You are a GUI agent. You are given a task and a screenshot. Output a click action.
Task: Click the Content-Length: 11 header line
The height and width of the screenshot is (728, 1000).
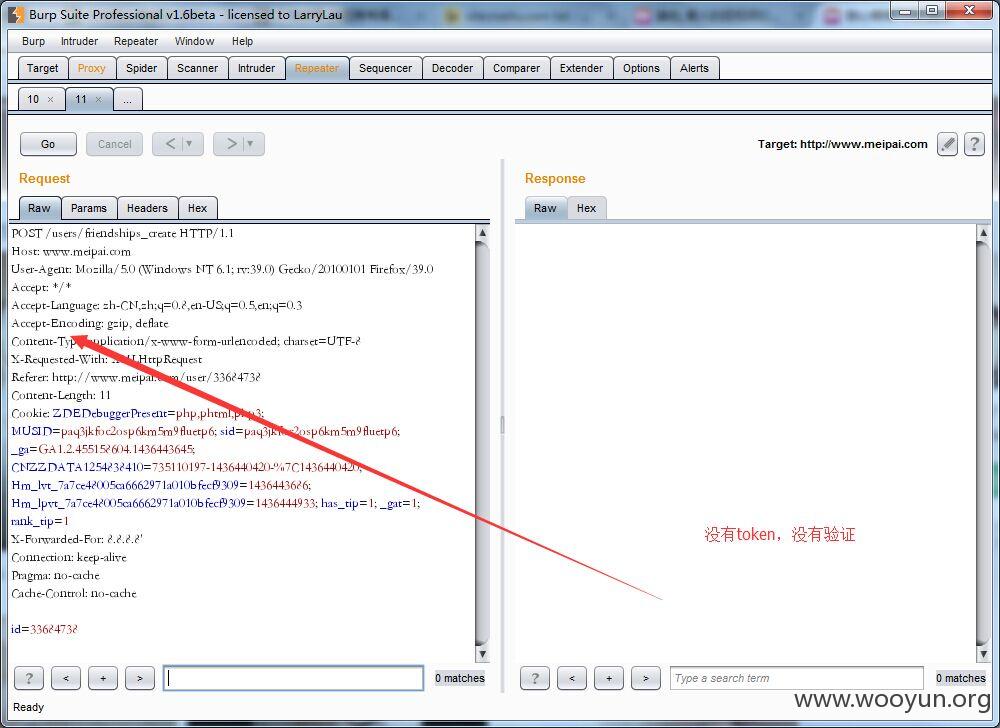[x=61, y=395]
